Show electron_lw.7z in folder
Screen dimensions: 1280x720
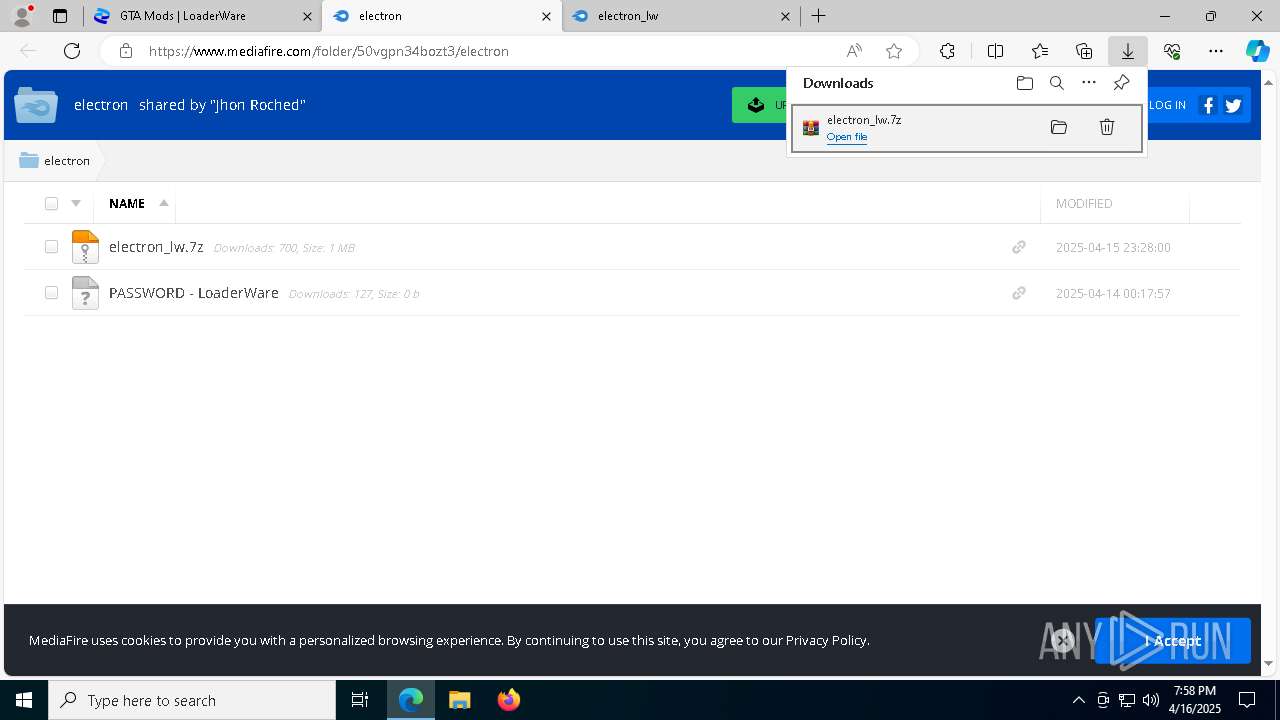pos(1059,127)
